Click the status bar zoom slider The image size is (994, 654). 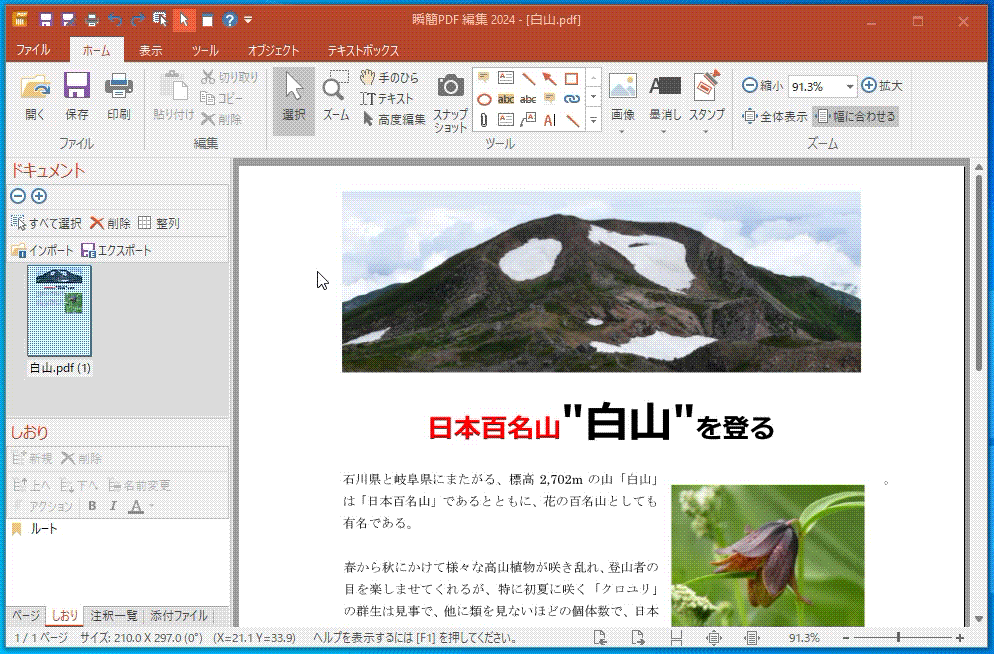coord(899,637)
